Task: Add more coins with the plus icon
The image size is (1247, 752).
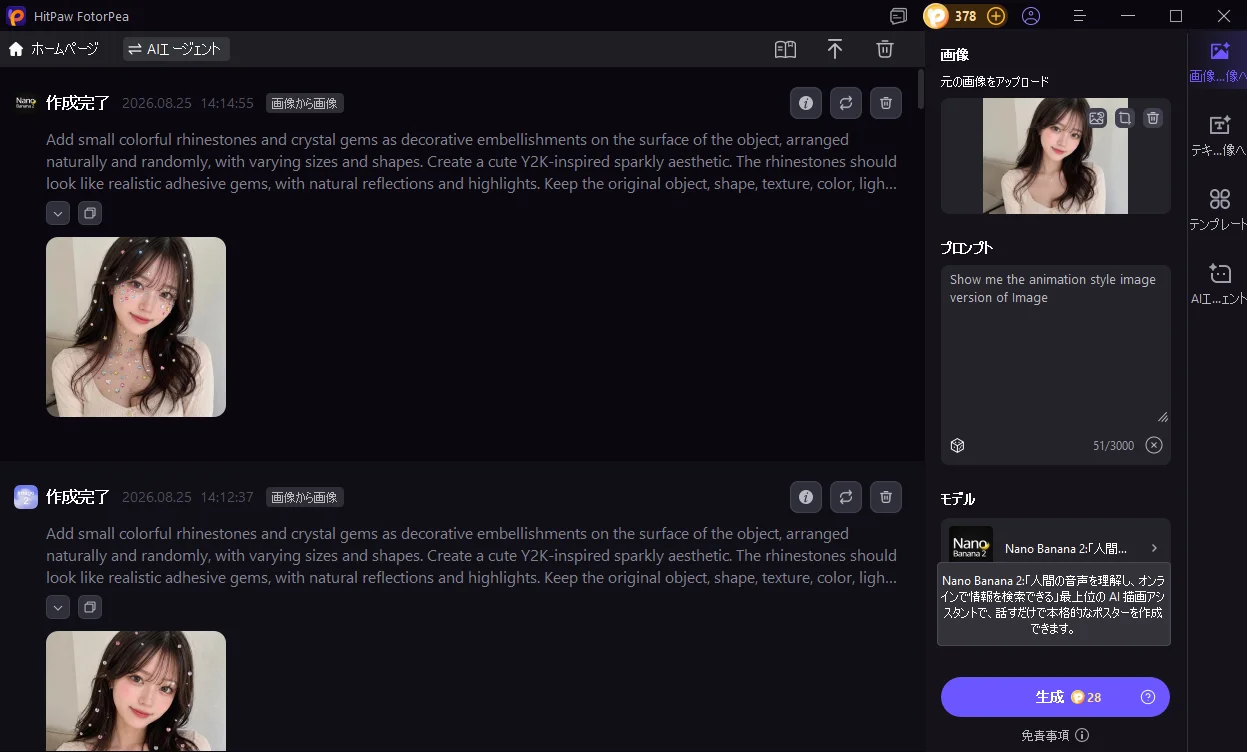Action: 996,16
